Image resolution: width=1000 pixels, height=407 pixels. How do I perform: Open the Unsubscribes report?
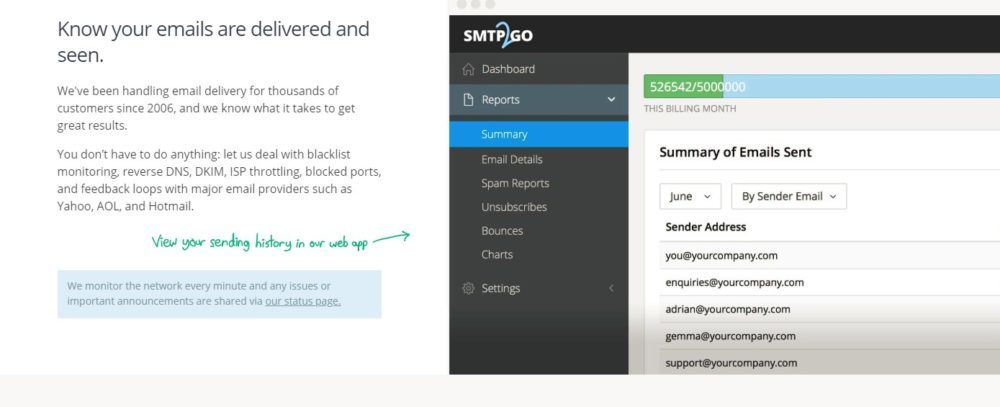click(x=514, y=207)
